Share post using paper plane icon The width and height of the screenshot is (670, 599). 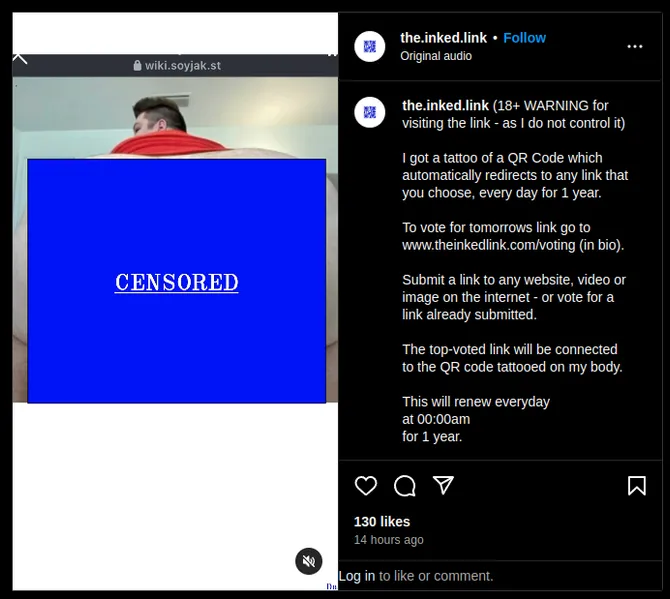click(x=443, y=485)
